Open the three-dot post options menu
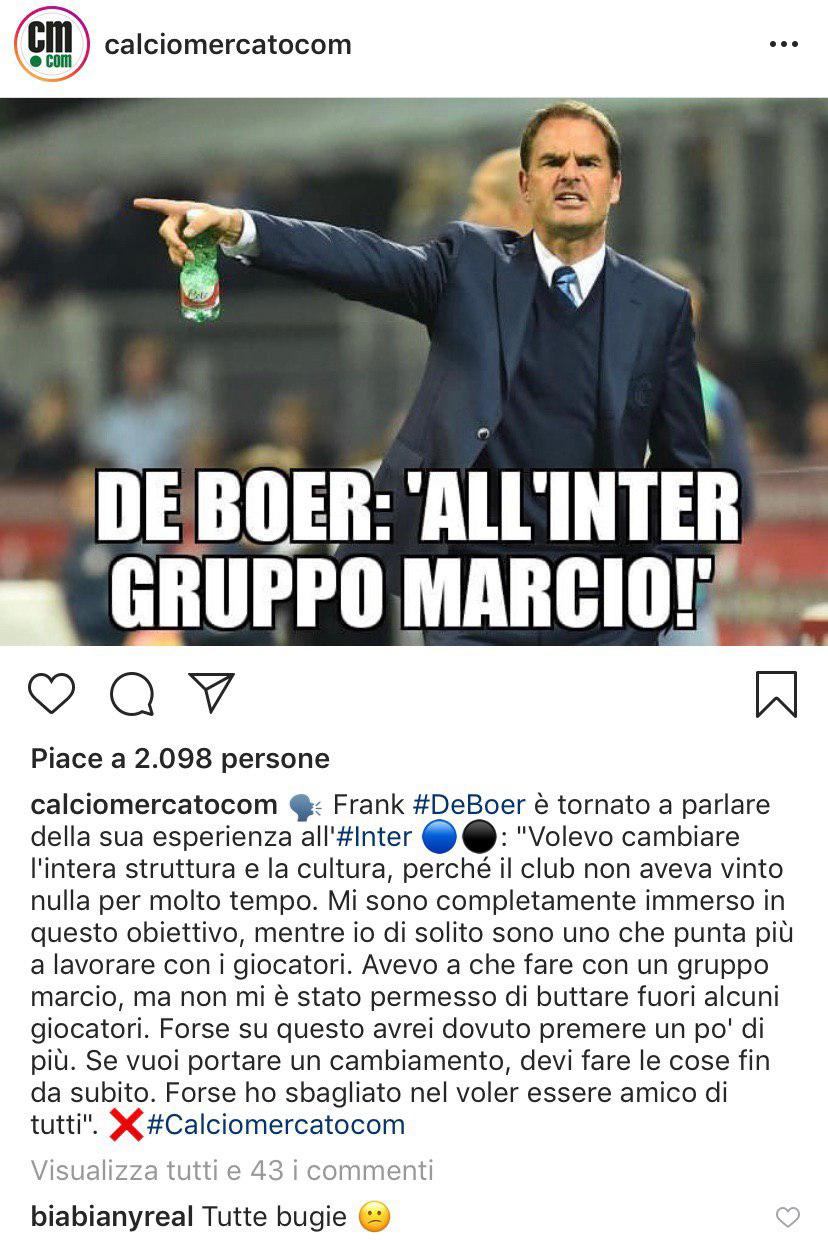This screenshot has width=828, height=1240. coord(783,45)
